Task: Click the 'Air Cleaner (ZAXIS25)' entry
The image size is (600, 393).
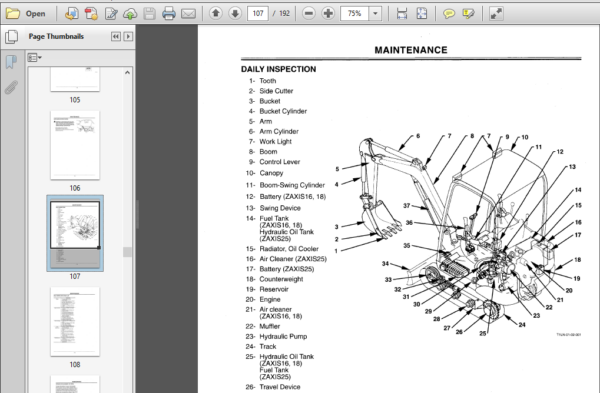Action: click(293, 259)
